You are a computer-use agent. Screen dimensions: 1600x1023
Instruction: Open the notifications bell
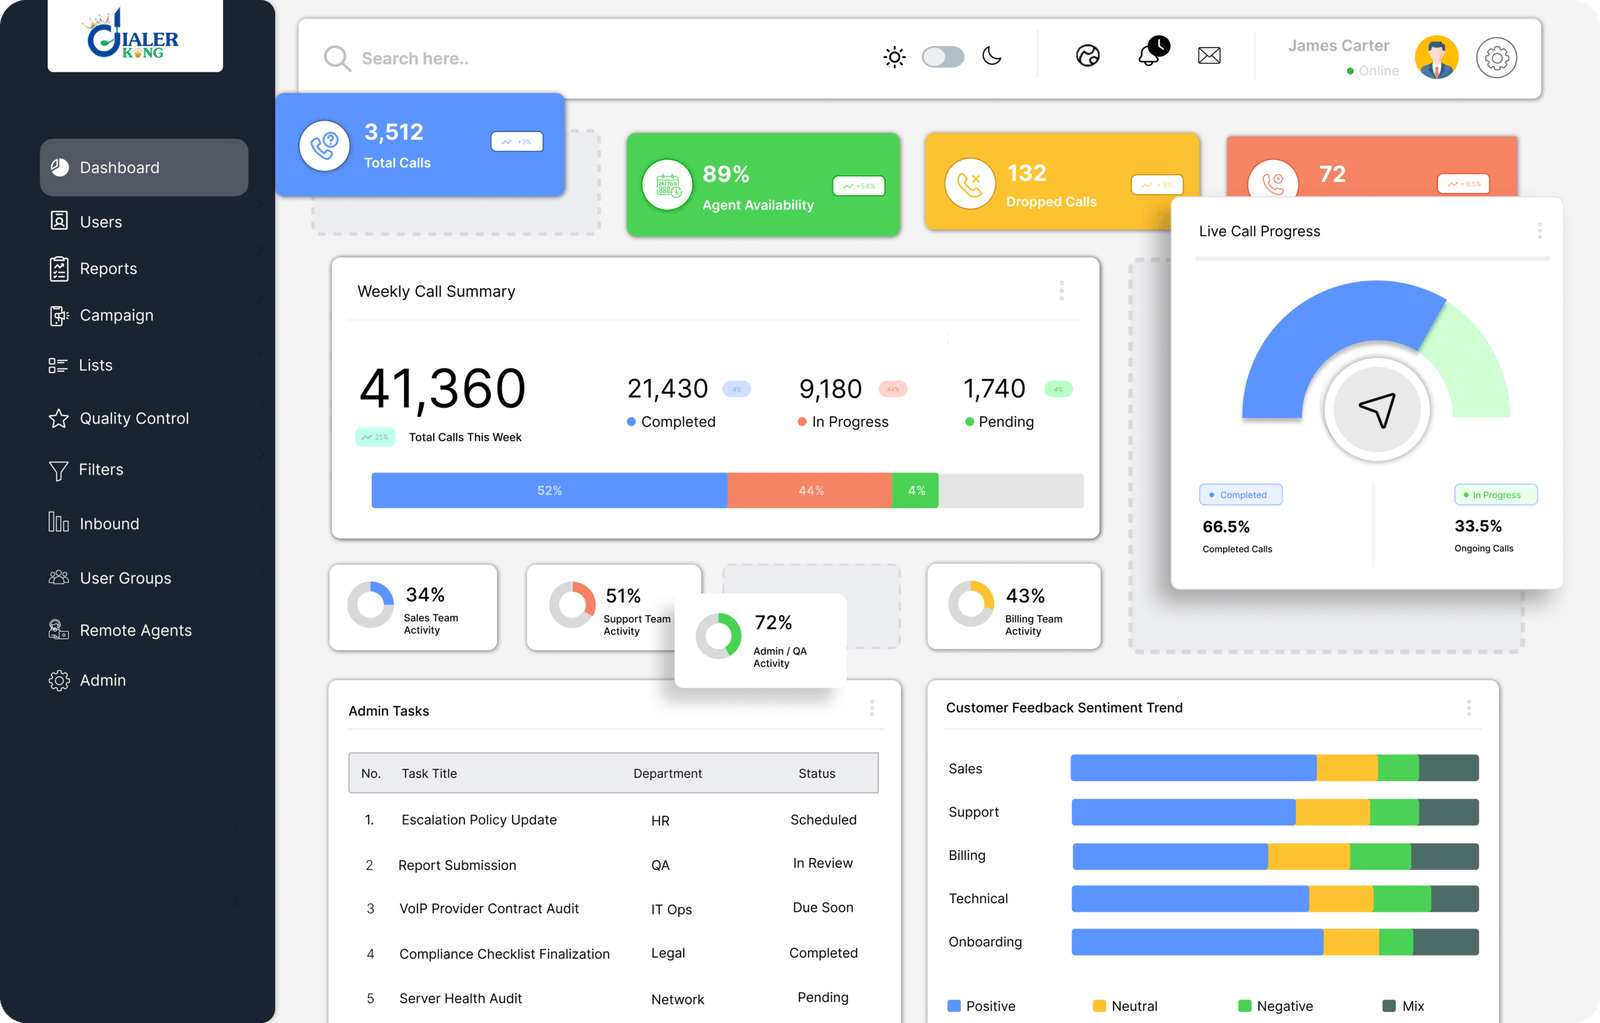(1151, 55)
